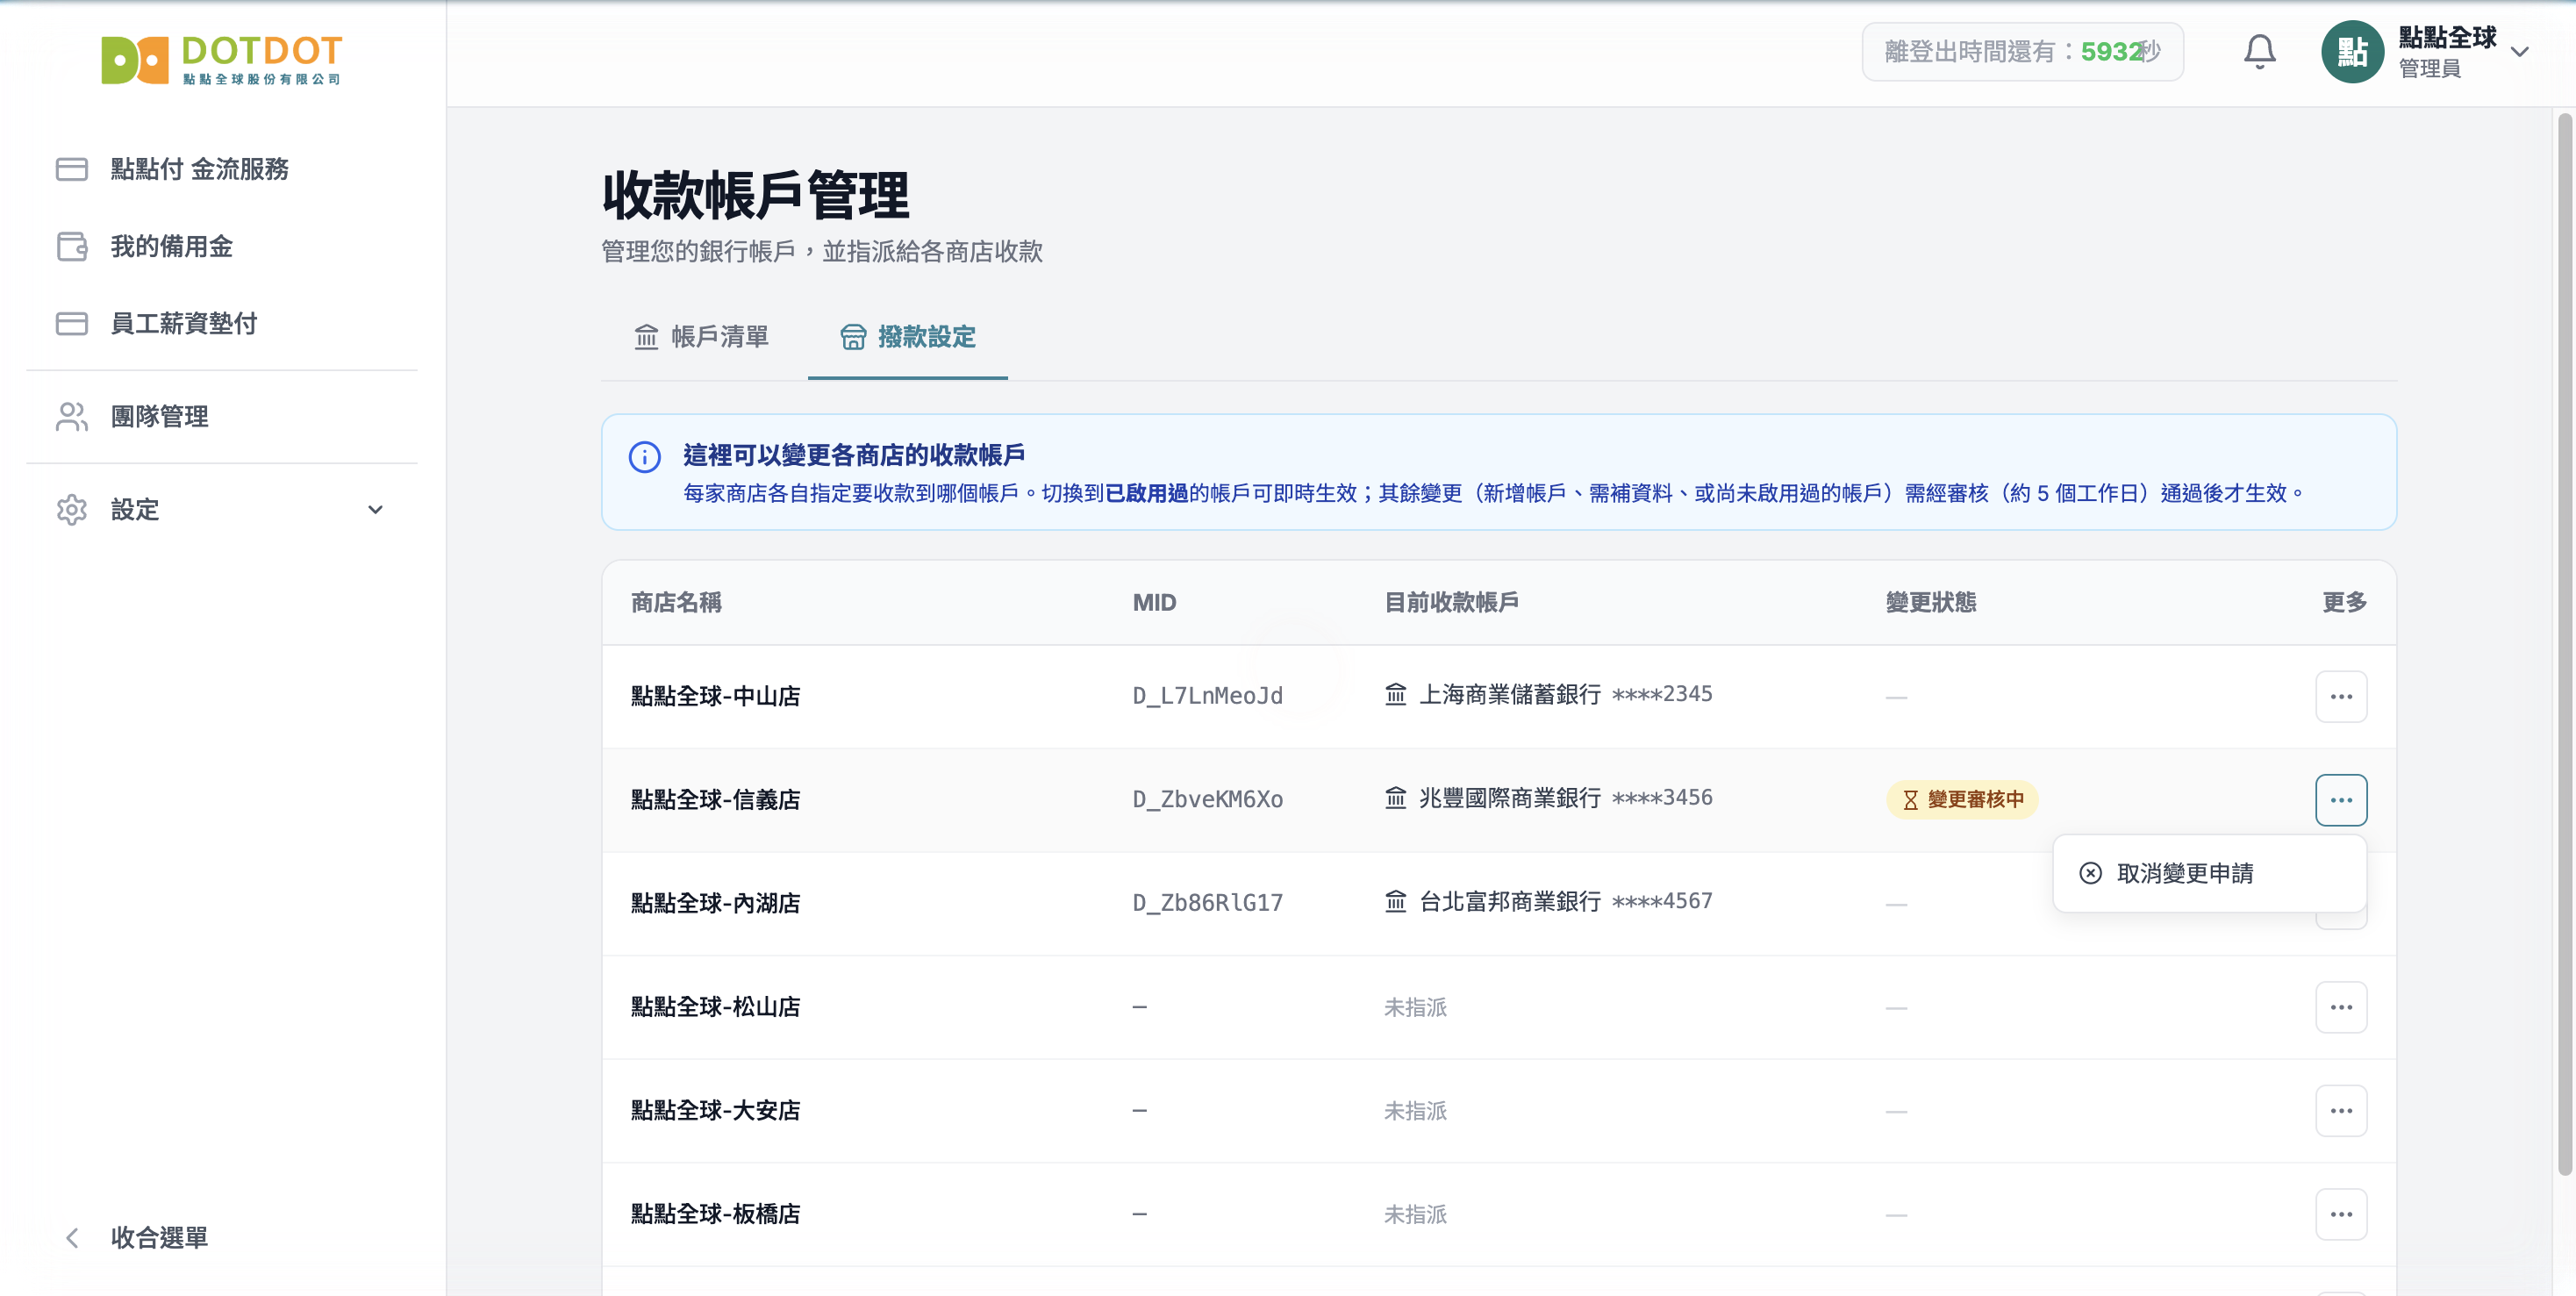Click the logout countdown timer
The image size is (2576, 1296).
[2022, 51]
